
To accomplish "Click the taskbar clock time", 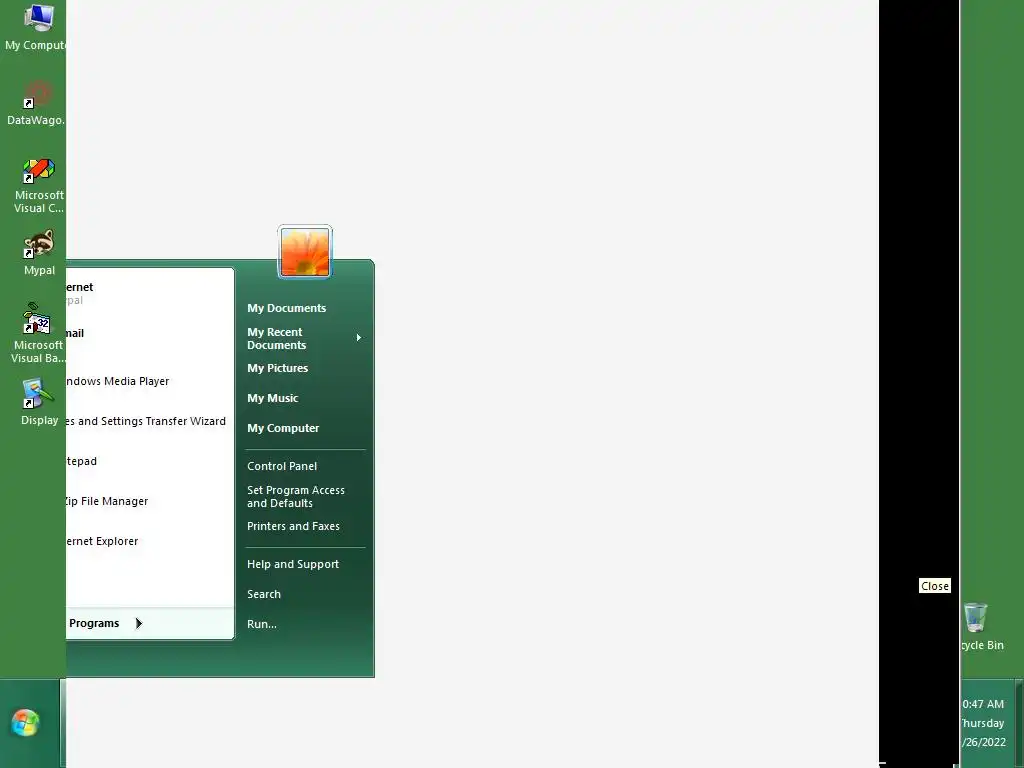I will (983, 704).
